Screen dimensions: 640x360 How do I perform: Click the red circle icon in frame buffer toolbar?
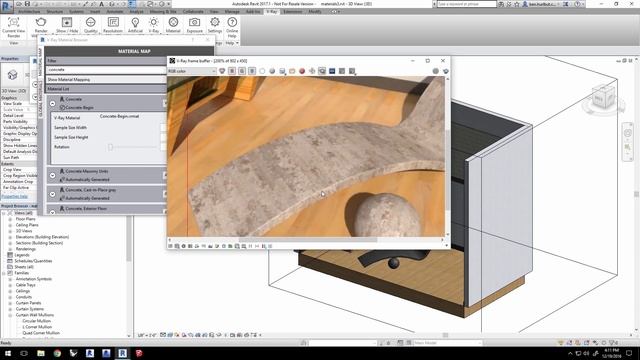[x=302, y=71]
